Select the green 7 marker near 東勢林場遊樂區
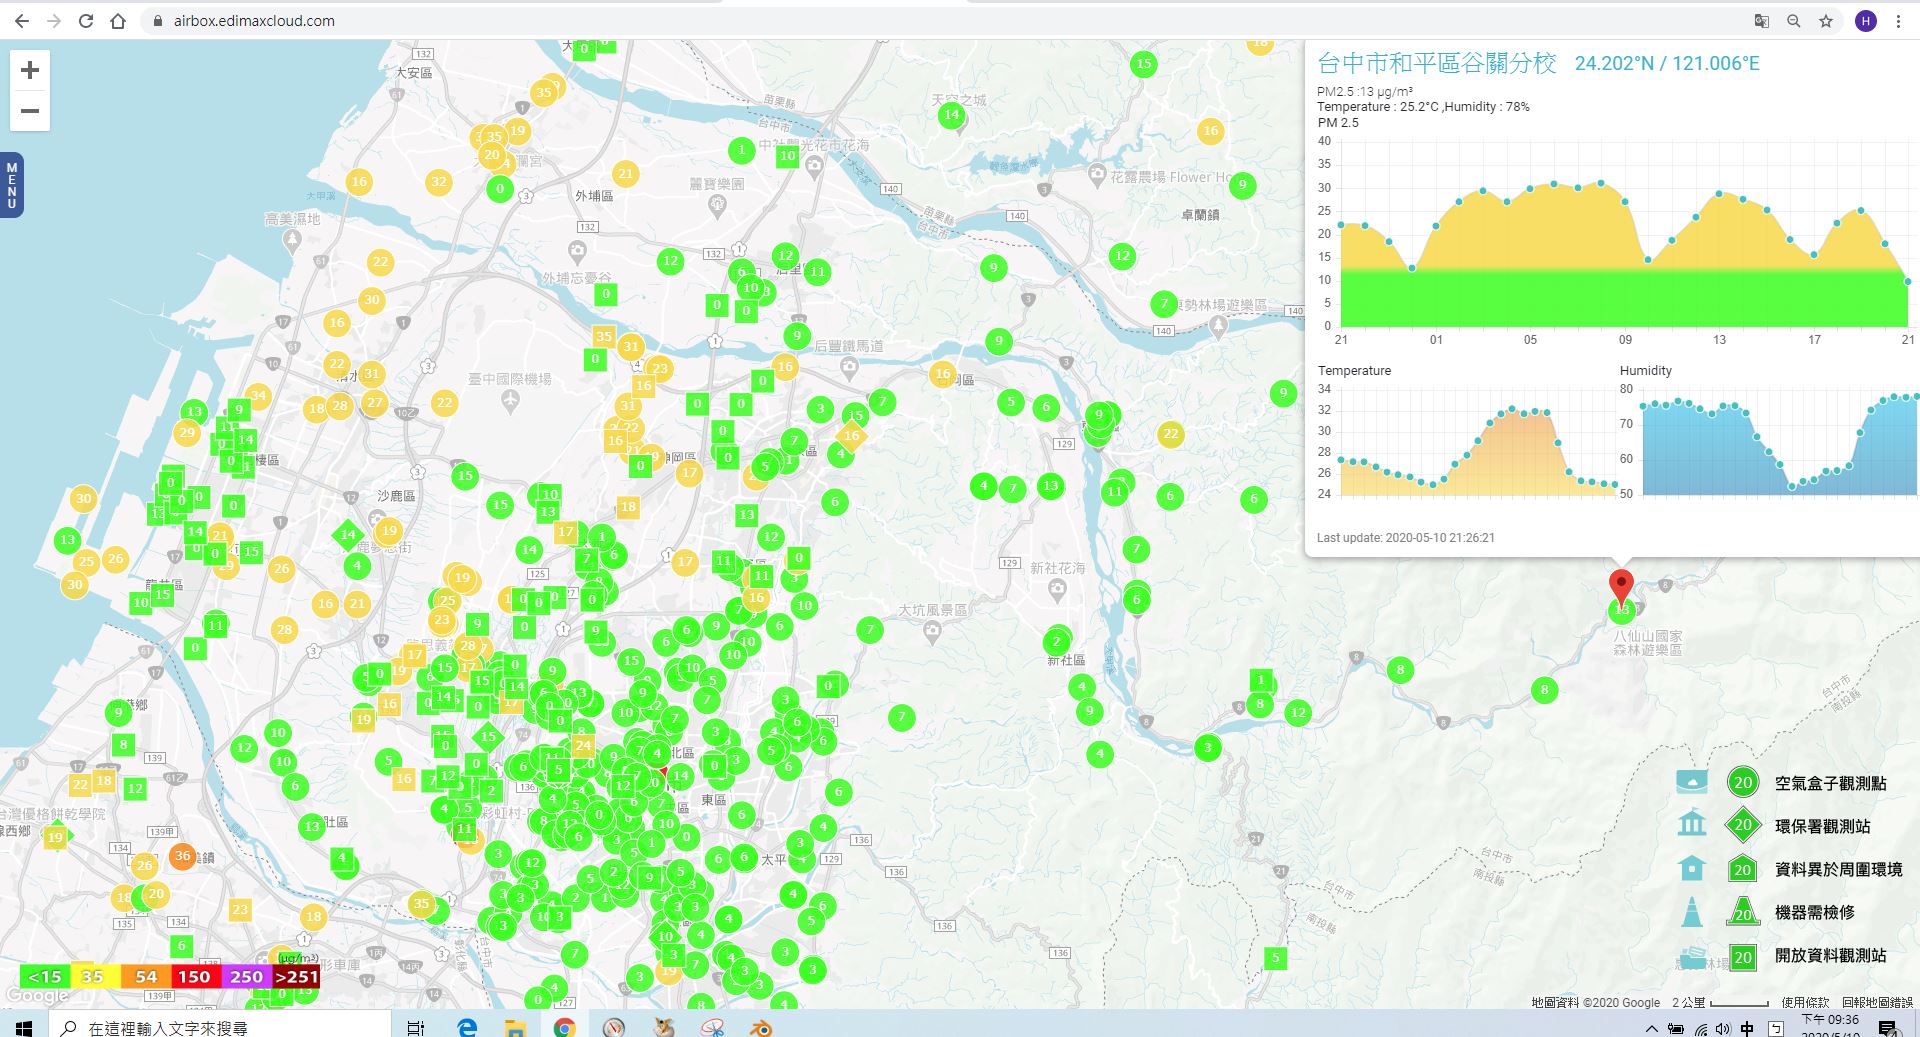 point(1163,303)
